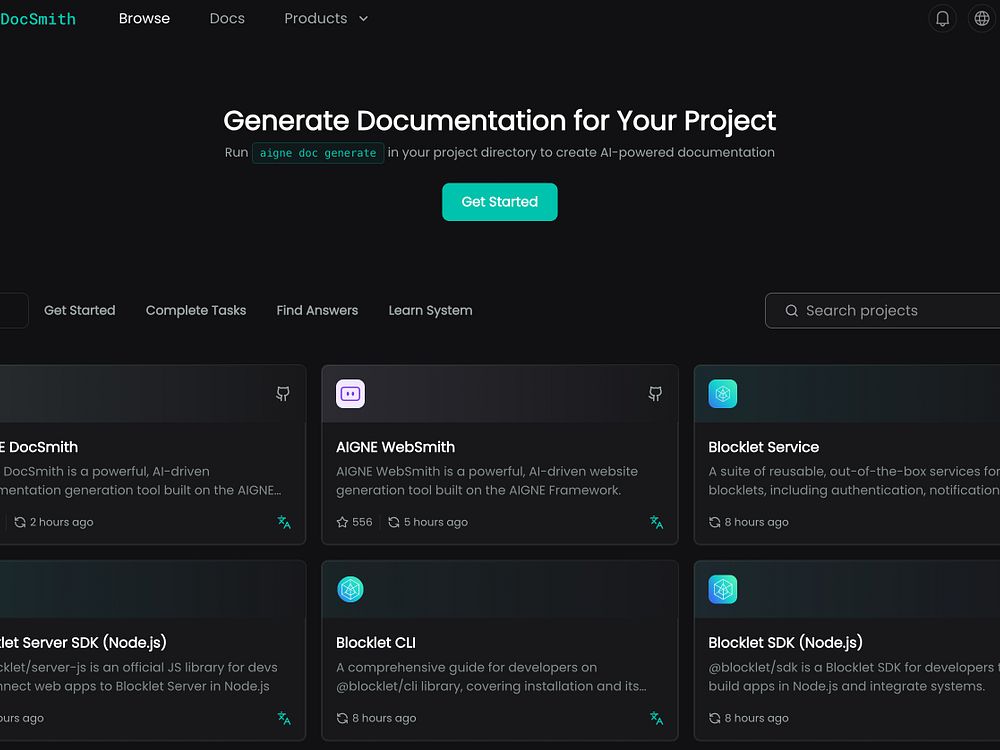This screenshot has height=750, width=1000.
Task: Click the Blocklet CLI logo icon
Action: click(x=350, y=590)
